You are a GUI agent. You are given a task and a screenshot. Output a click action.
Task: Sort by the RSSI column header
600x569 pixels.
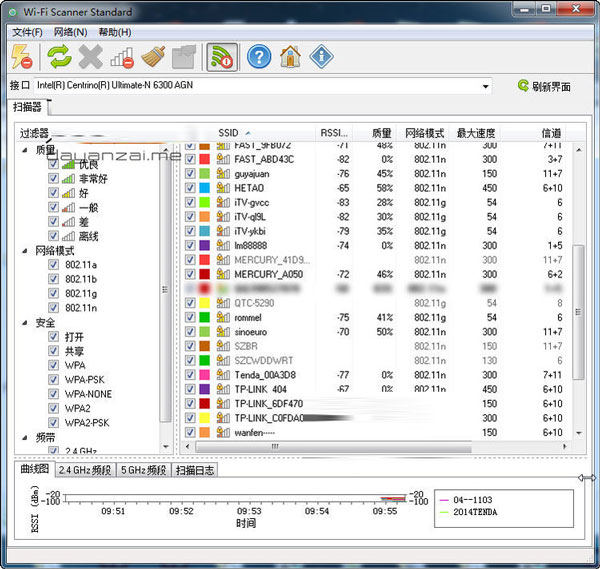click(x=334, y=133)
